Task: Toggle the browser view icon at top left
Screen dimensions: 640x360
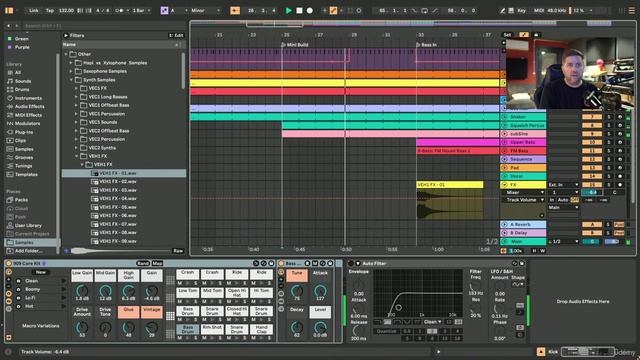Action: click(9, 11)
